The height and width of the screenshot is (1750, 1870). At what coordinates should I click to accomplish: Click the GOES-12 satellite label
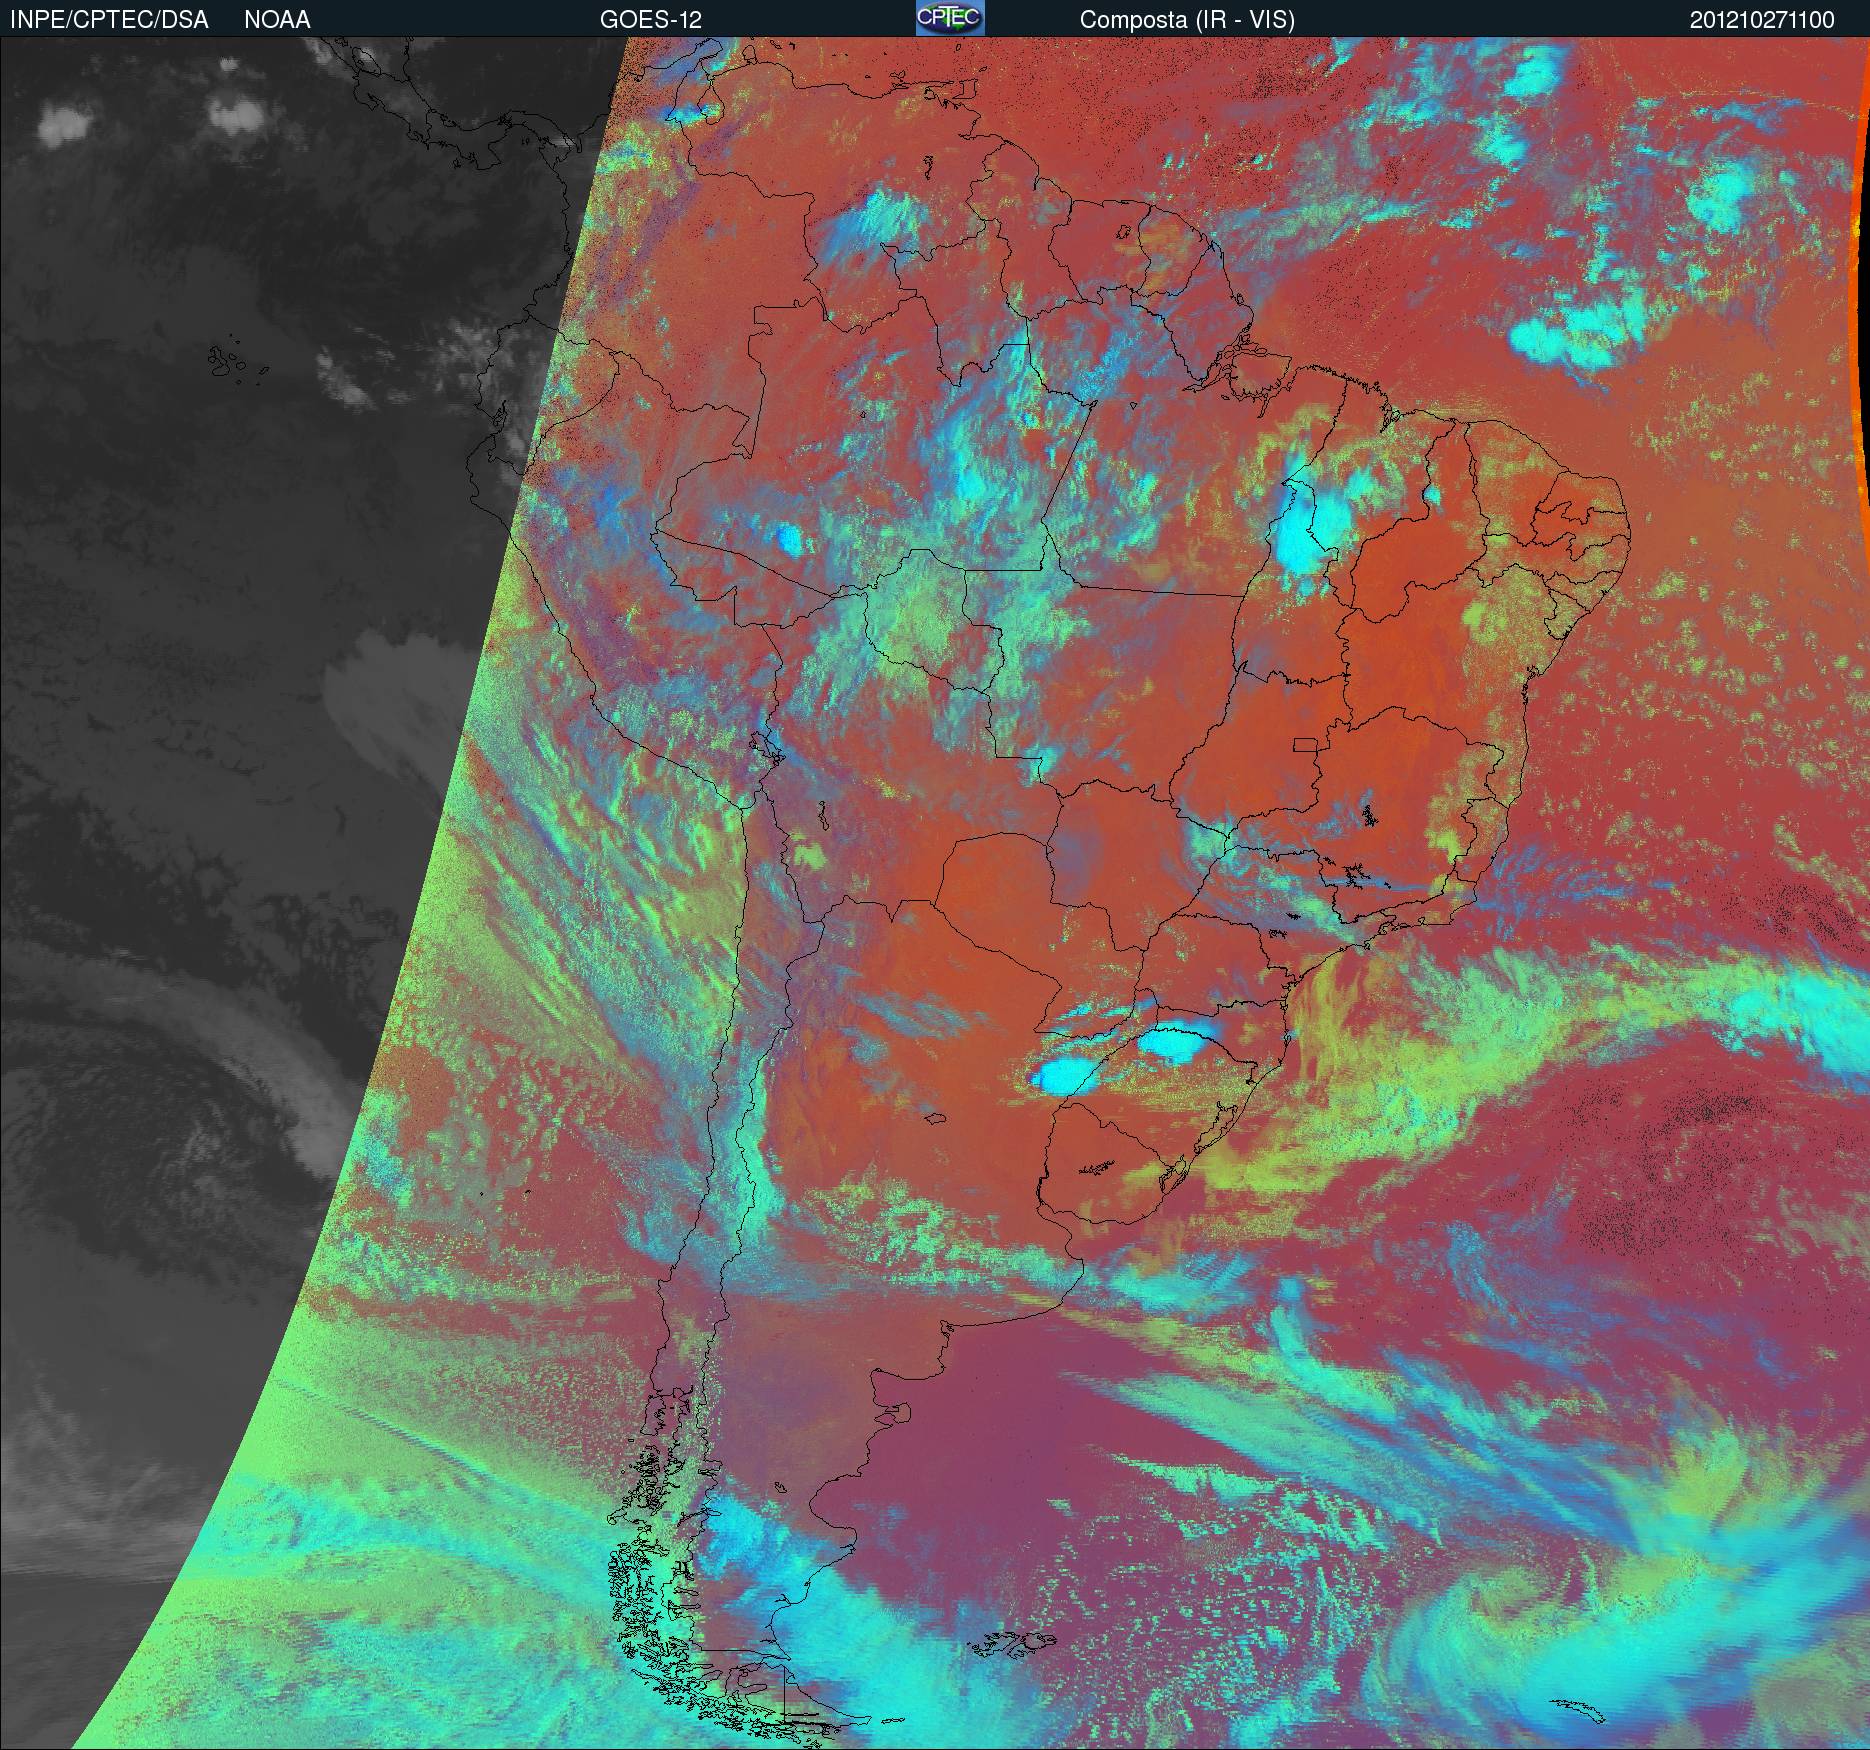click(650, 20)
